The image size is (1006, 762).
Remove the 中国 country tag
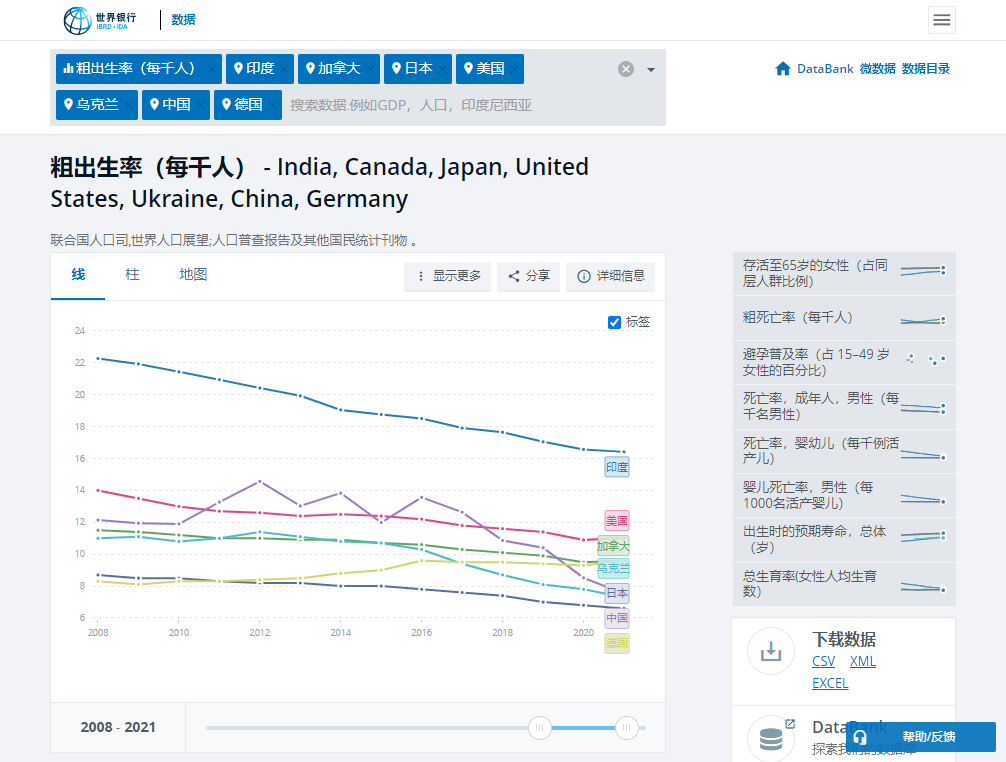[x=200, y=105]
